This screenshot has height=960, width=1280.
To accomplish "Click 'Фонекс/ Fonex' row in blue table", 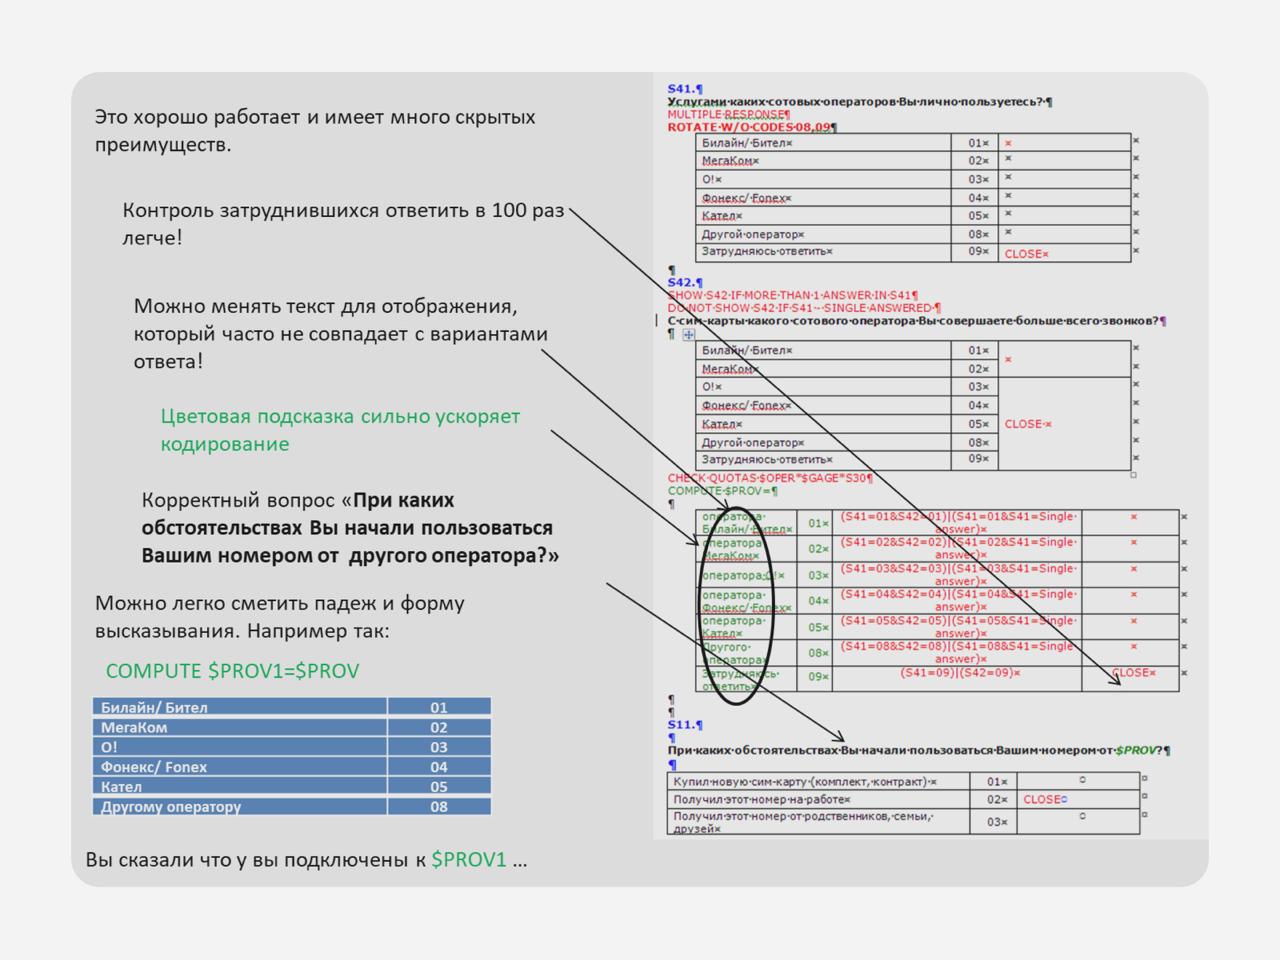I will (292, 767).
